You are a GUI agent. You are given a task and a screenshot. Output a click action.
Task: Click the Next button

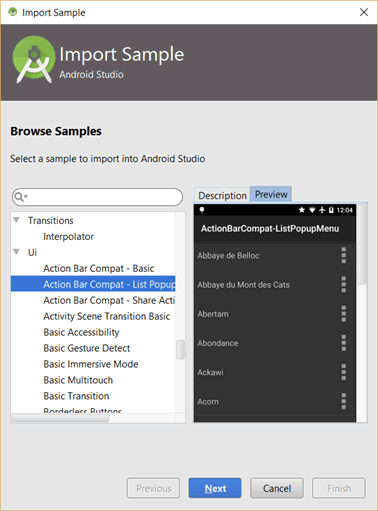click(215, 488)
